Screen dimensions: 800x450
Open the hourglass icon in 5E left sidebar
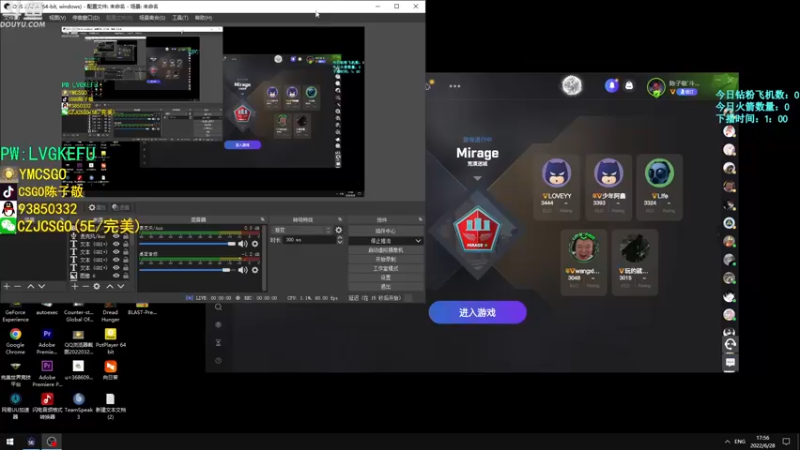coord(218,342)
